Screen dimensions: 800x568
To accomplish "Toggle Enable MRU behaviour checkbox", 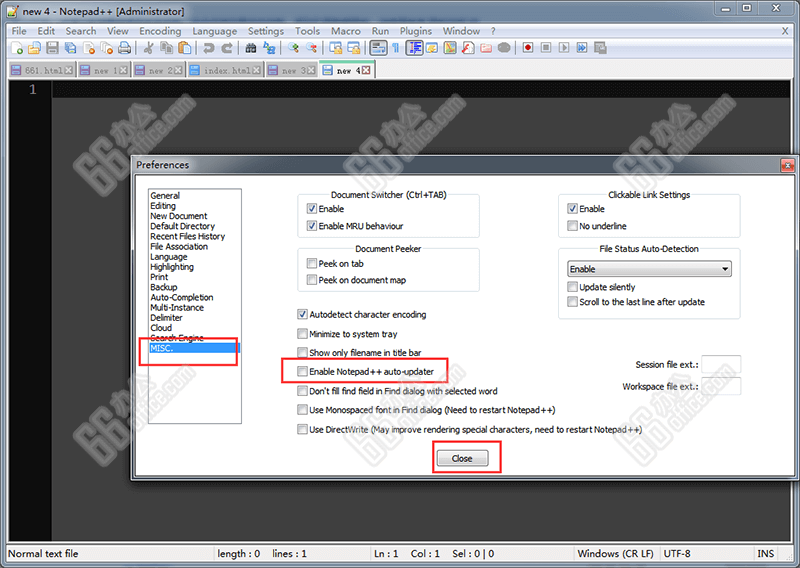I will click(312, 226).
